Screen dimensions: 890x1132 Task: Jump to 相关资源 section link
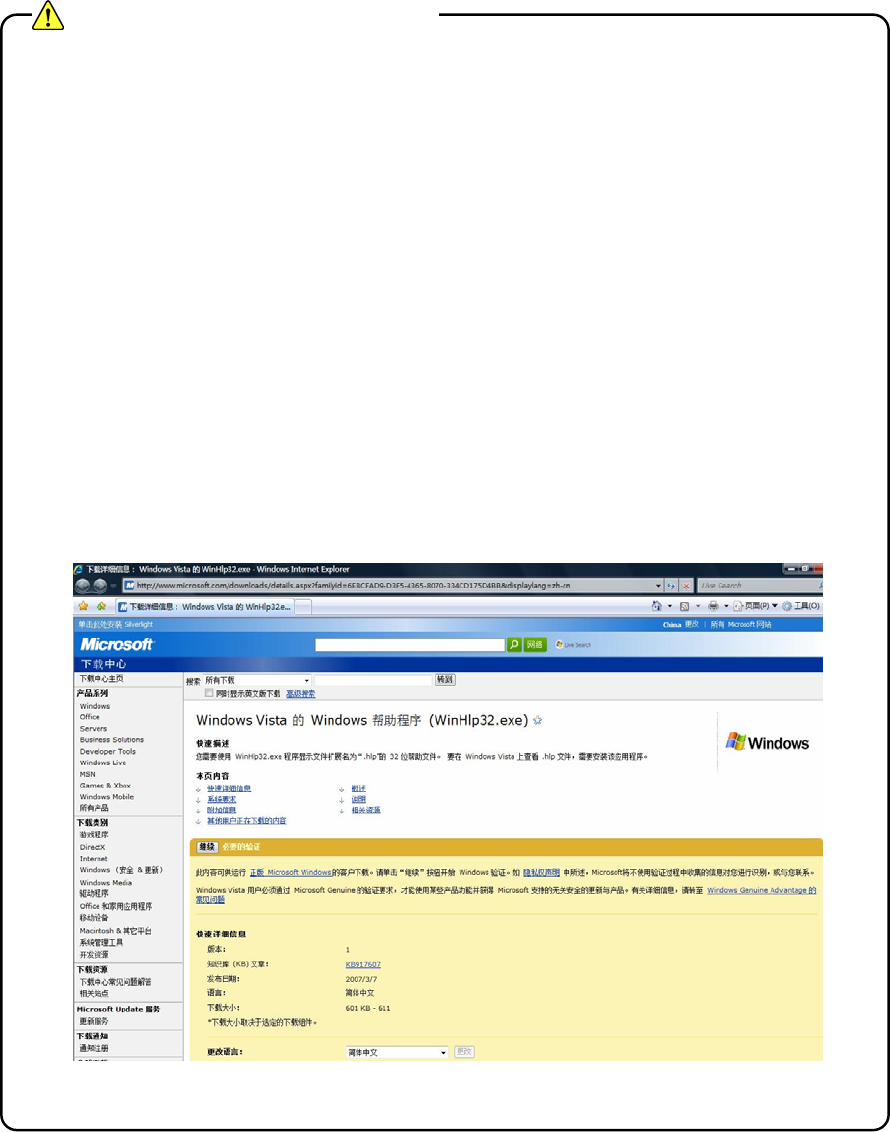[x=366, y=811]
